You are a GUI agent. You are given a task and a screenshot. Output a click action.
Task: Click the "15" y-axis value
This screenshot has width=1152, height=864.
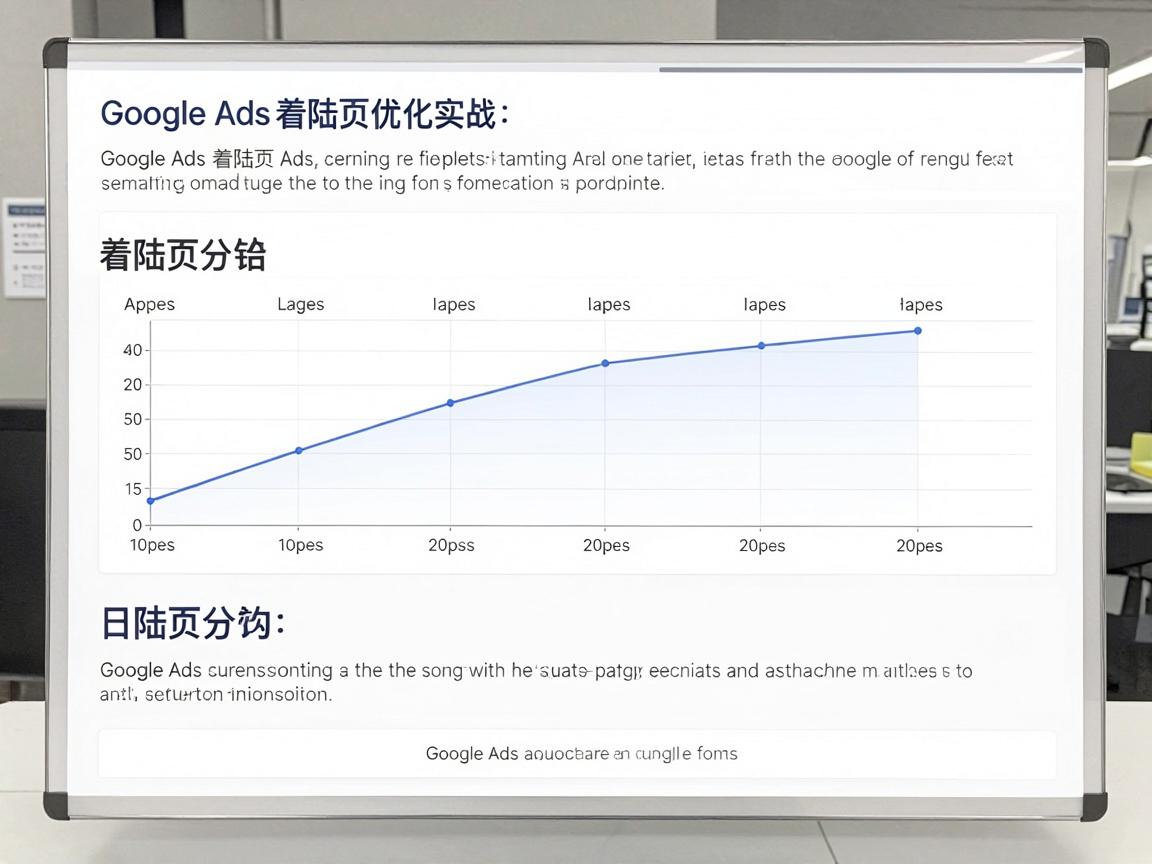coord(133,489)
